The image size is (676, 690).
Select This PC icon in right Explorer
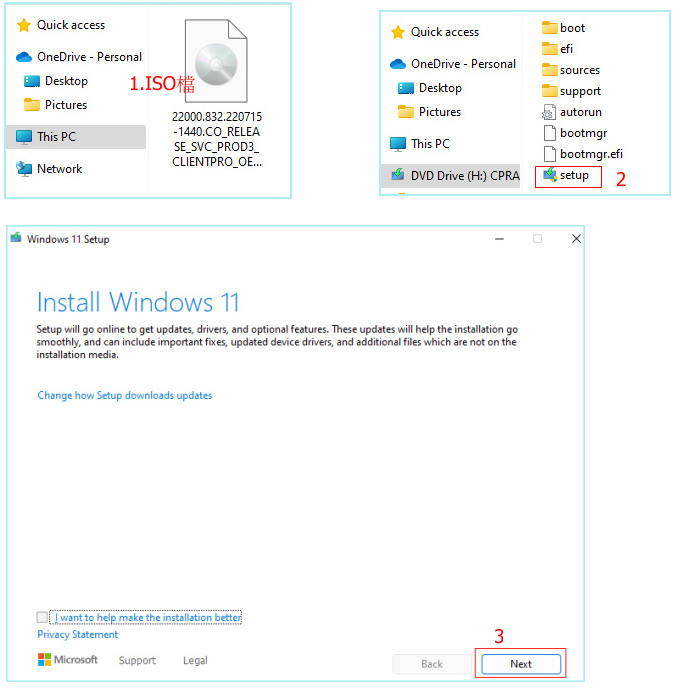pos(398,144)
